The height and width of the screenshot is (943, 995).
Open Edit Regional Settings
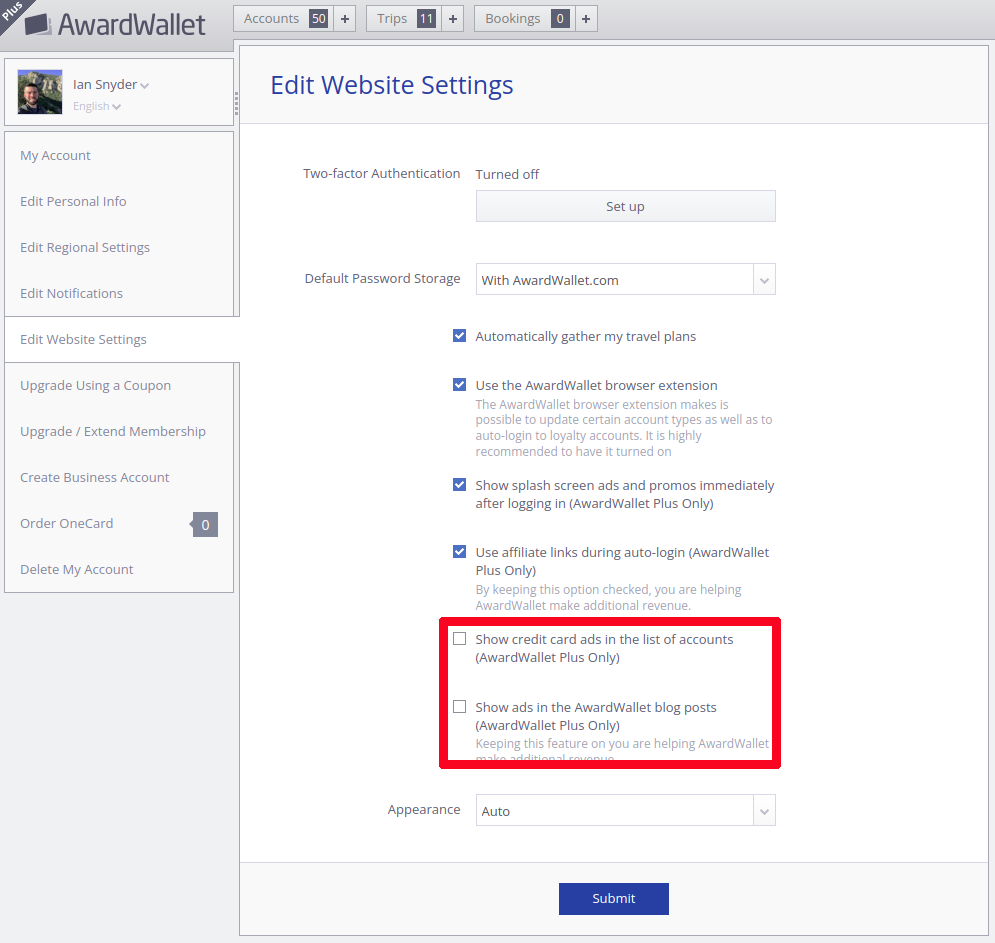pos(85,247)
